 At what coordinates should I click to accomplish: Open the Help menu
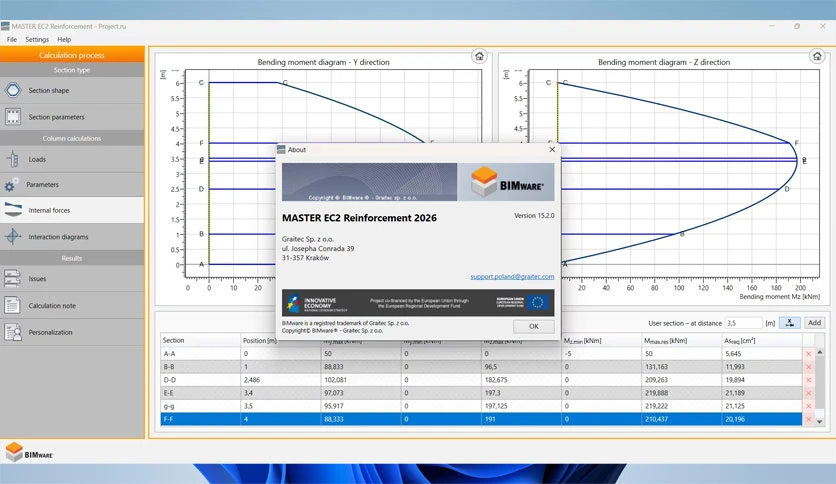(64, 39)
